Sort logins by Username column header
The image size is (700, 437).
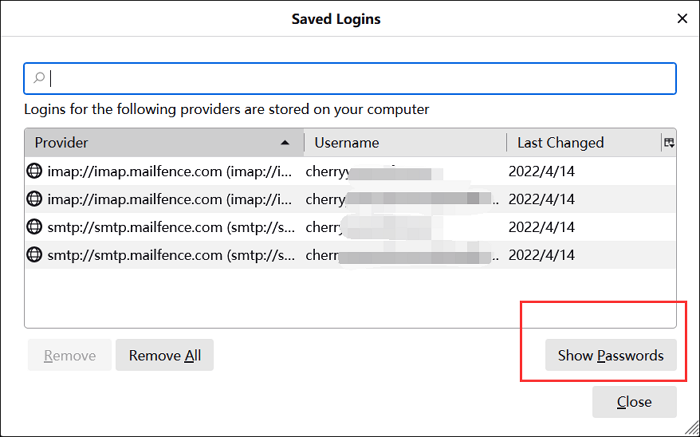pyautogui.click(x=400, y=143)
